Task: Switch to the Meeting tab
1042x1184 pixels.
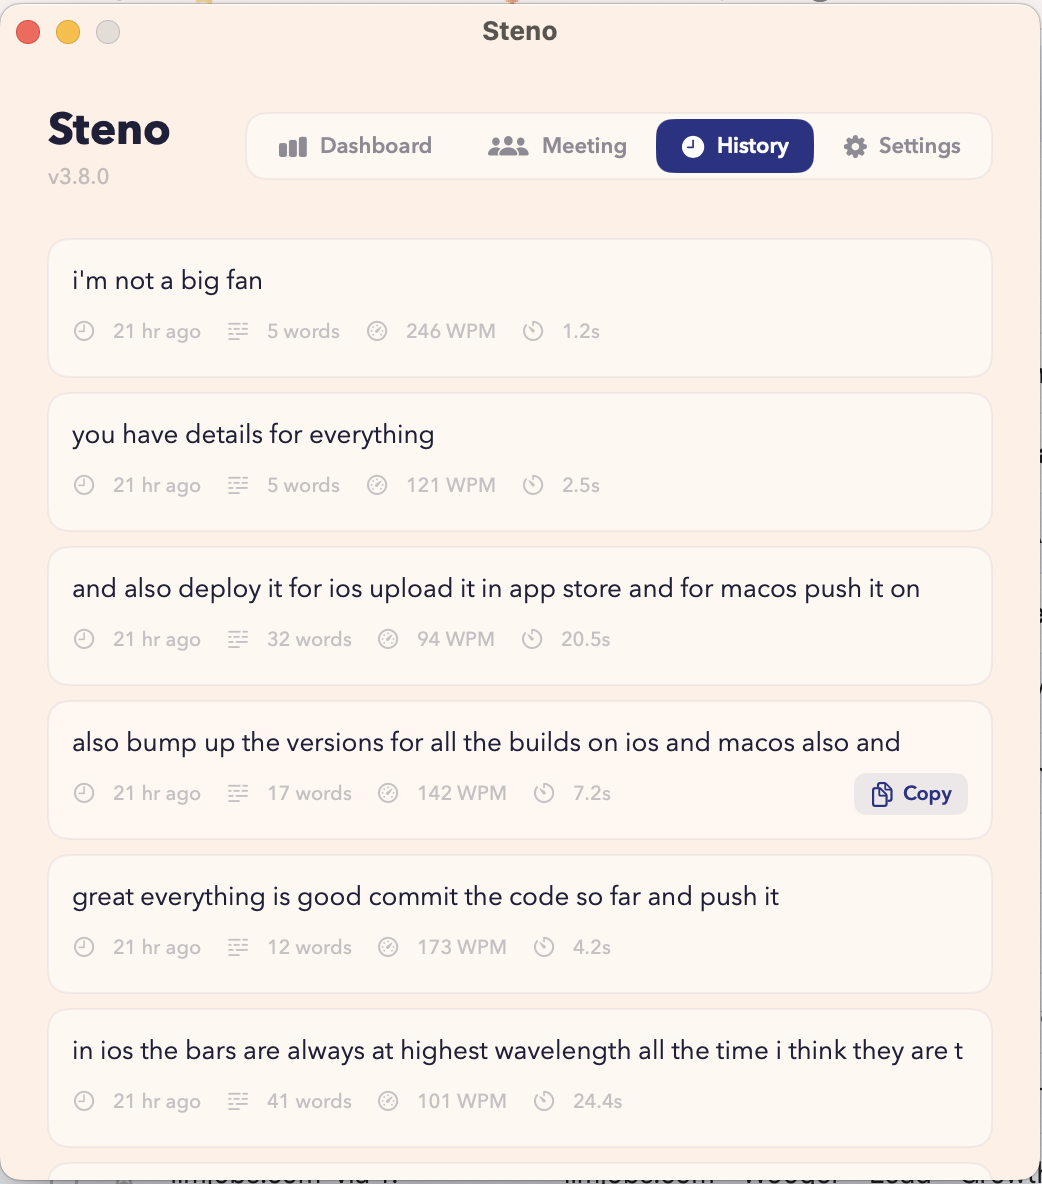Action: point(557,146)
